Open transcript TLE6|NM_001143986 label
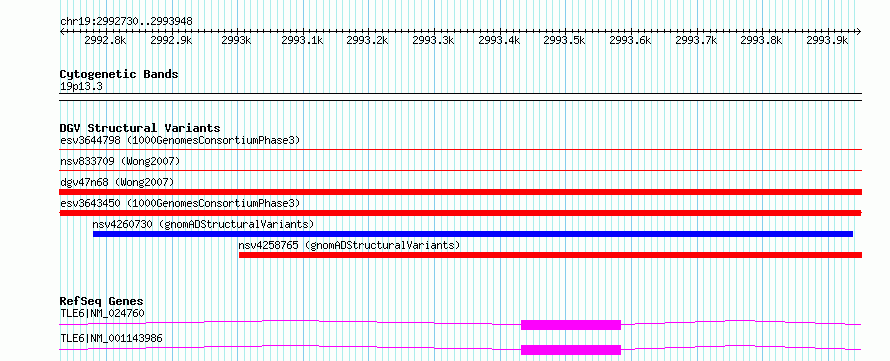The width and height of the screenshot is (890, 361). point(111,338)
